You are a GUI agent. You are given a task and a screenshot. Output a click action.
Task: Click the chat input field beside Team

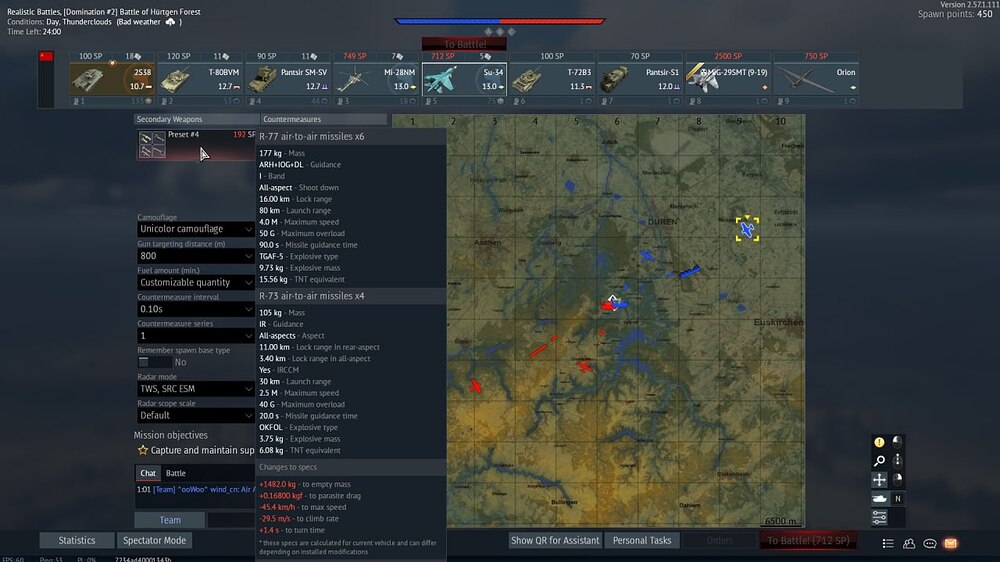231,520
